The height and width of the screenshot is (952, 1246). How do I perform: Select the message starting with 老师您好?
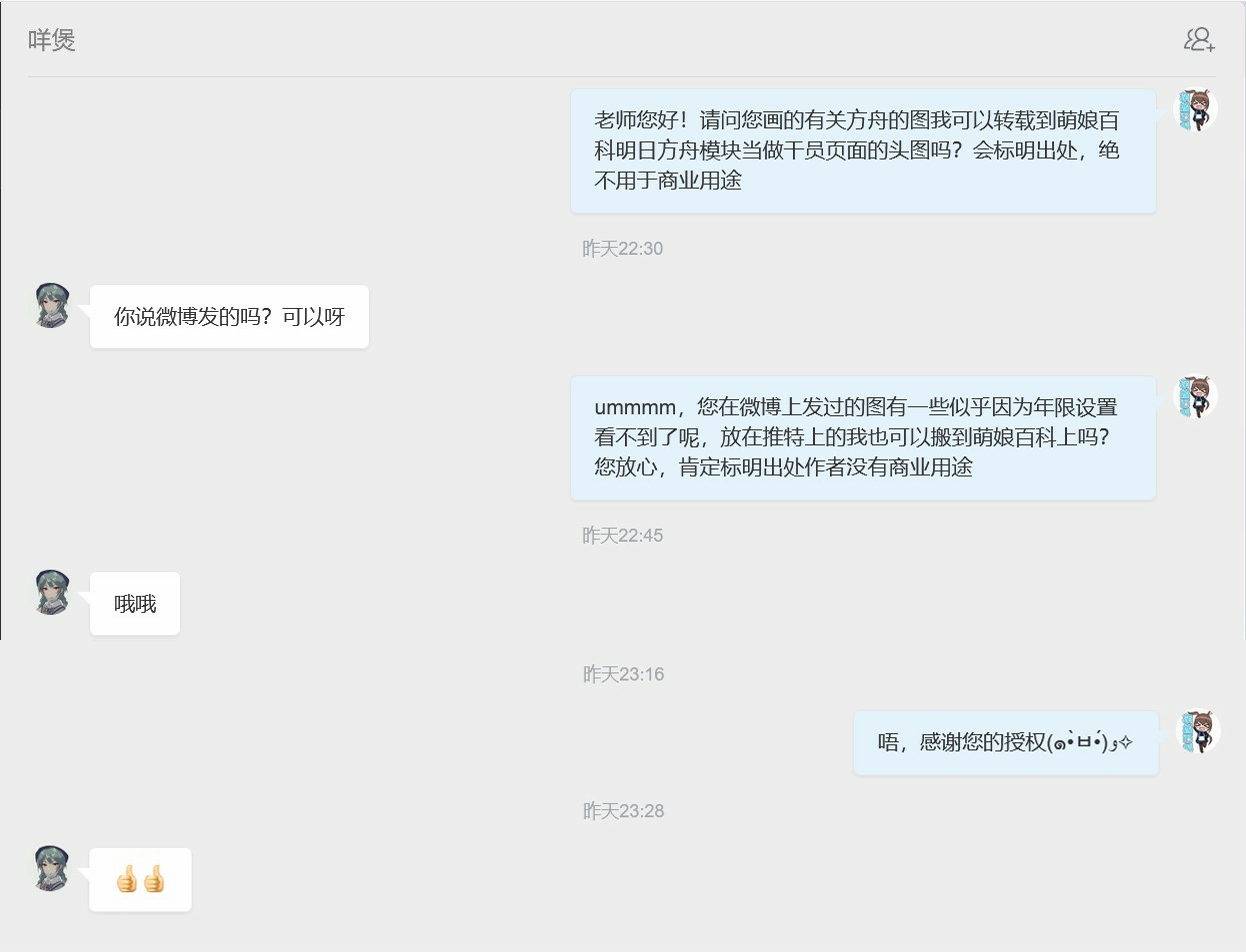[x=863, y=151]
